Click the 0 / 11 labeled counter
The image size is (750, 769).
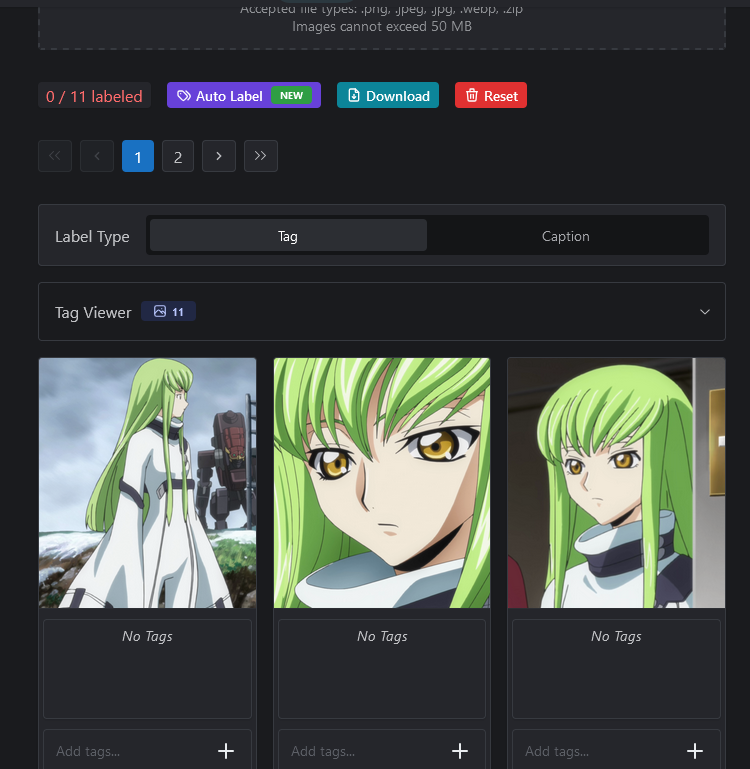coord(94,96)
